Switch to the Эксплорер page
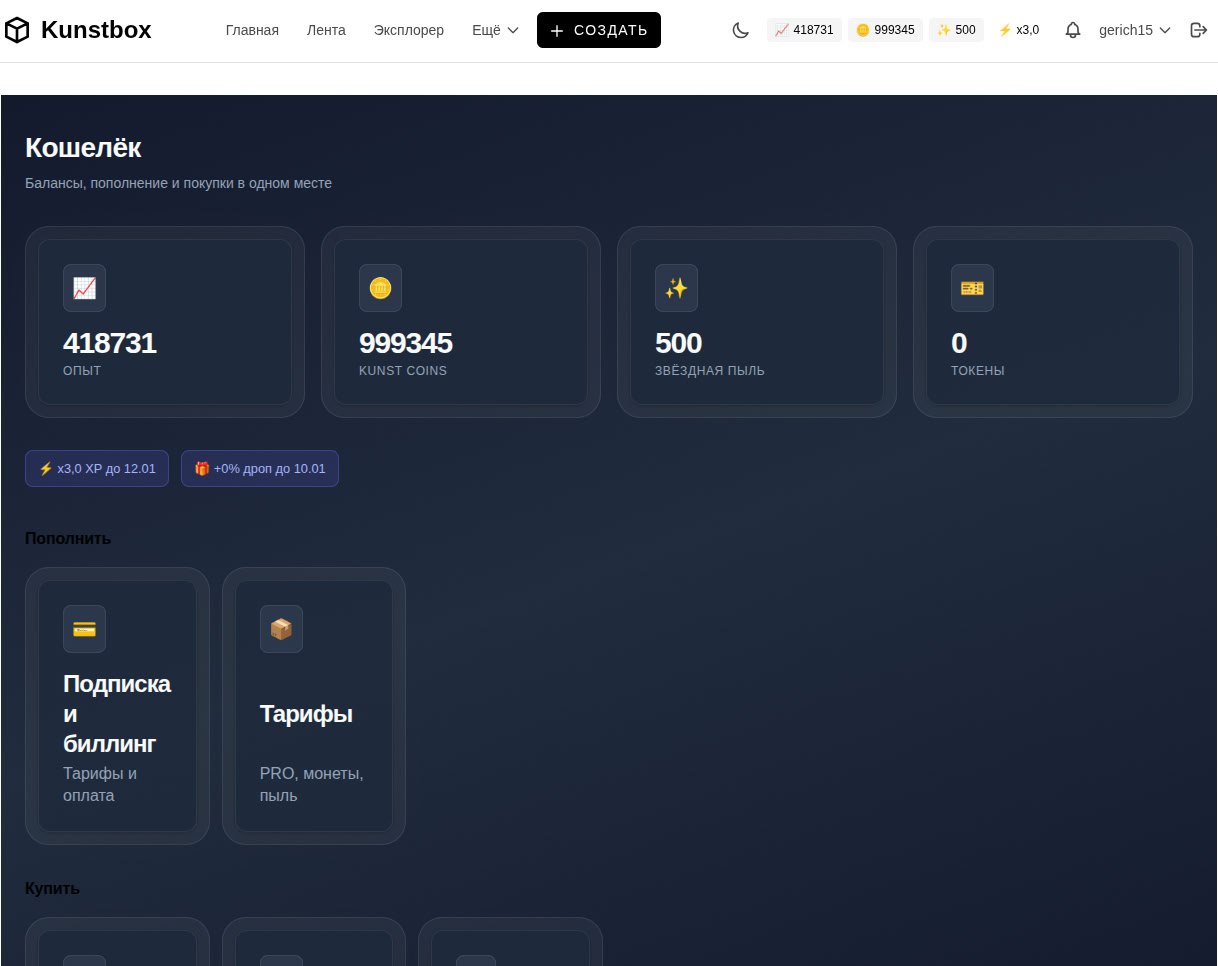1218x966 pixels. [408, 30]
